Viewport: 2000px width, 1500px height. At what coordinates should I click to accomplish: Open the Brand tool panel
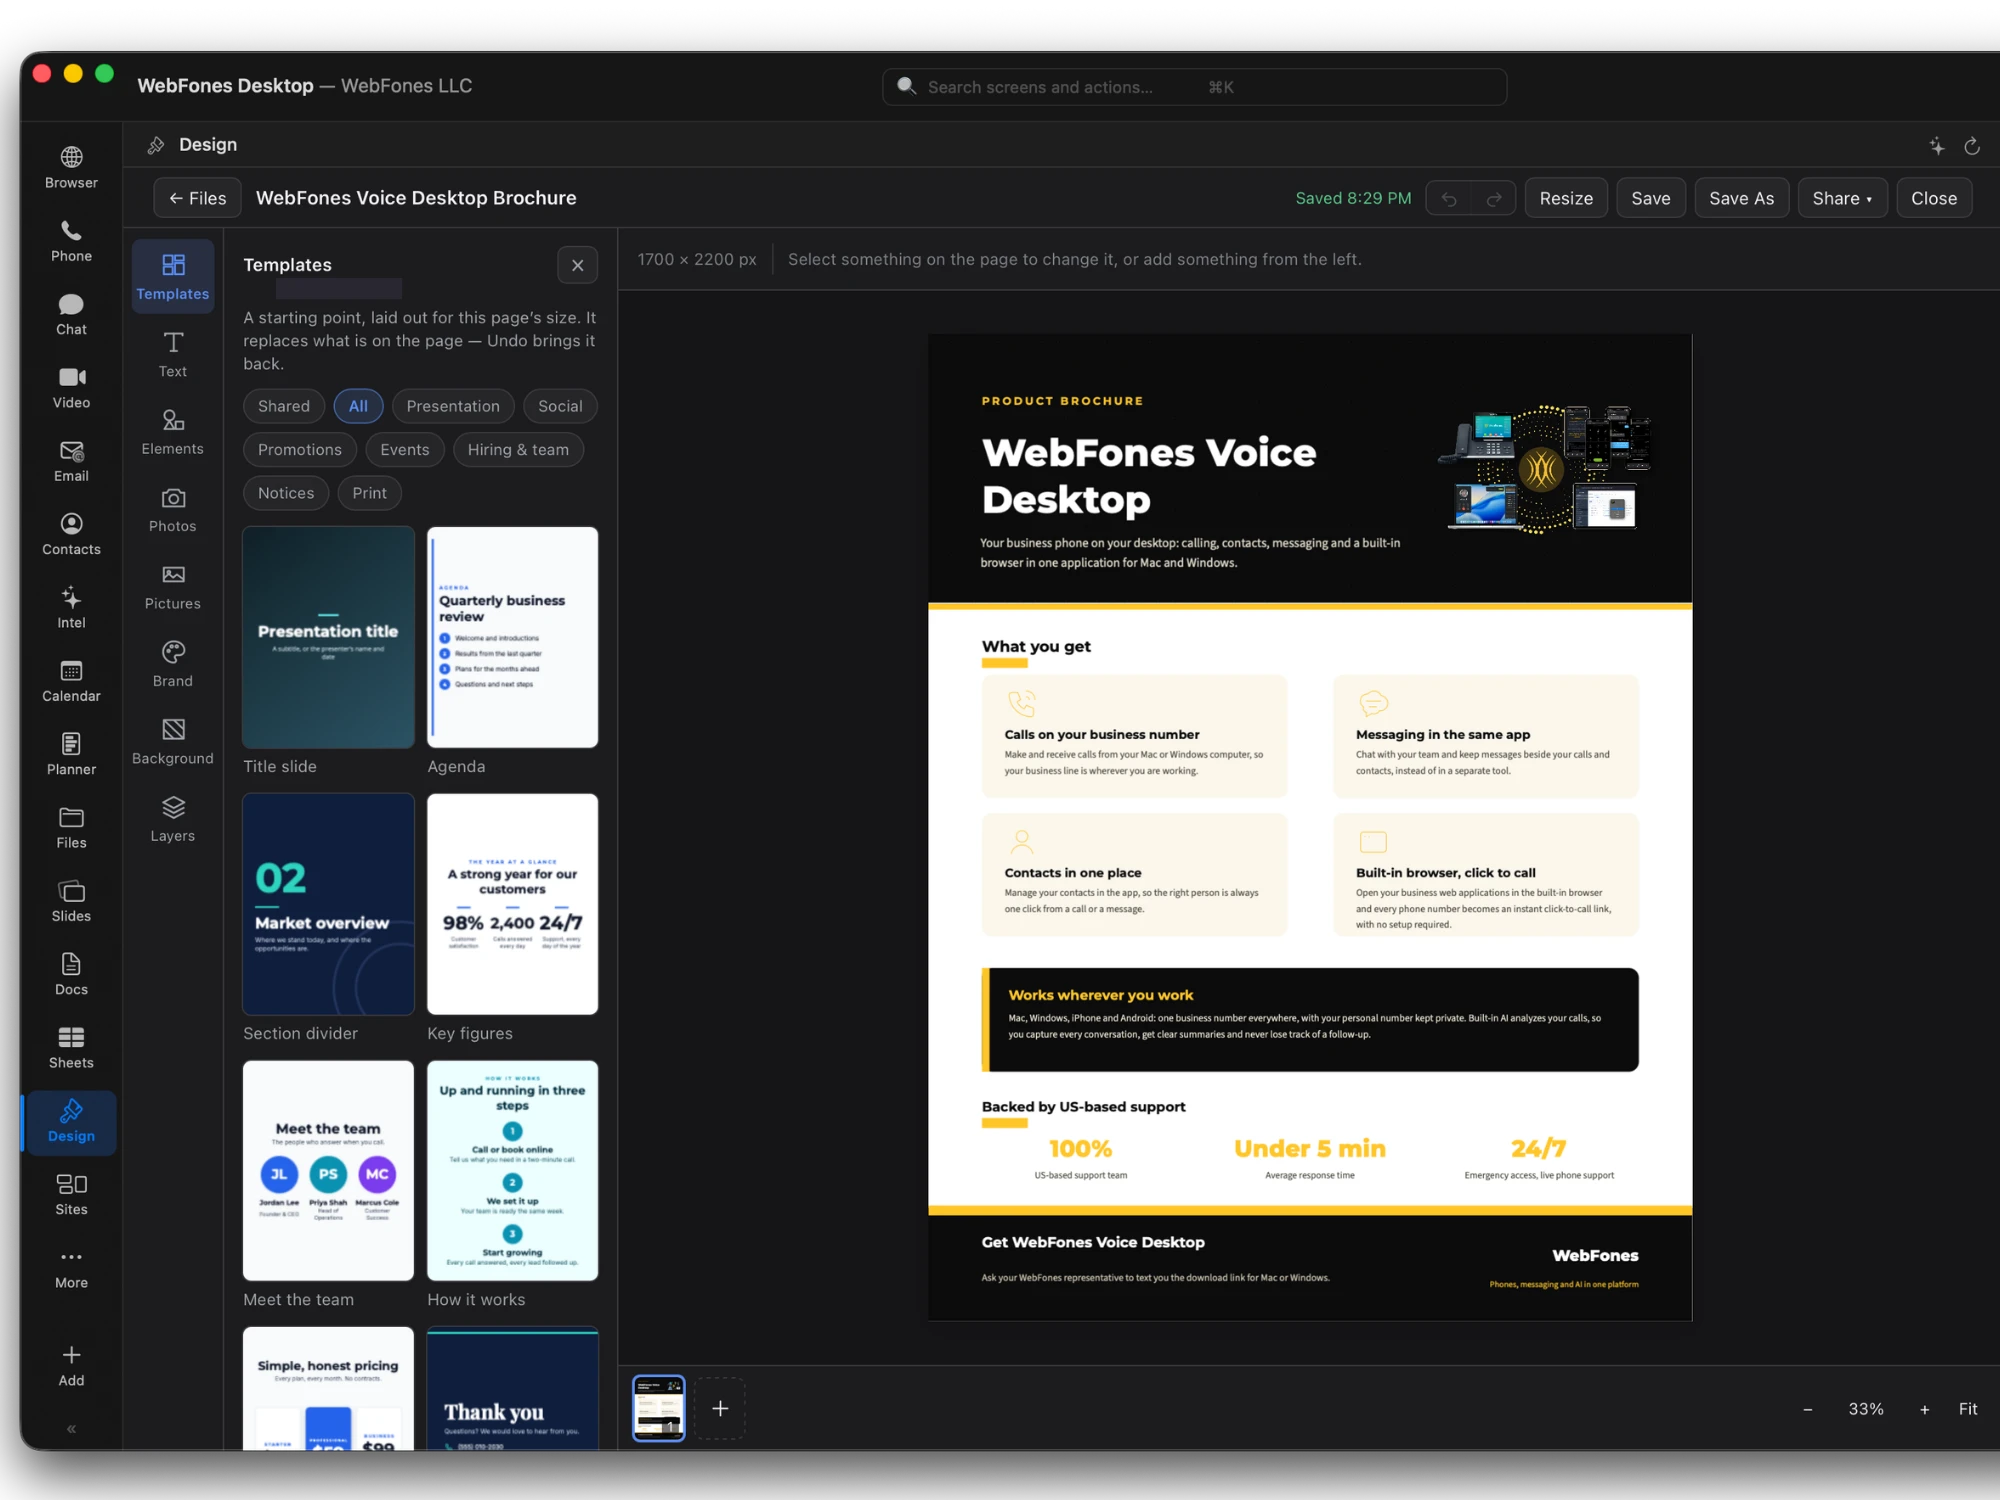tap(173, 665)
